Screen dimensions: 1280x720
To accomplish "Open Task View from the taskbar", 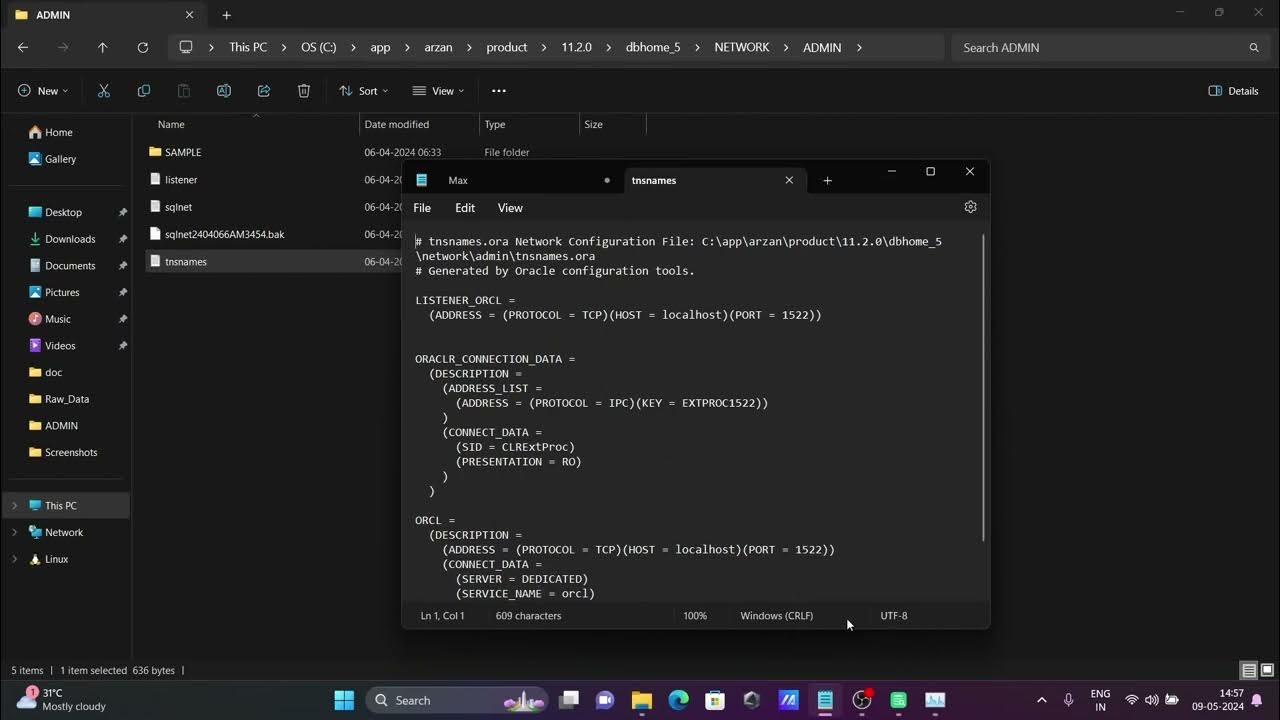I will (569, 700).
